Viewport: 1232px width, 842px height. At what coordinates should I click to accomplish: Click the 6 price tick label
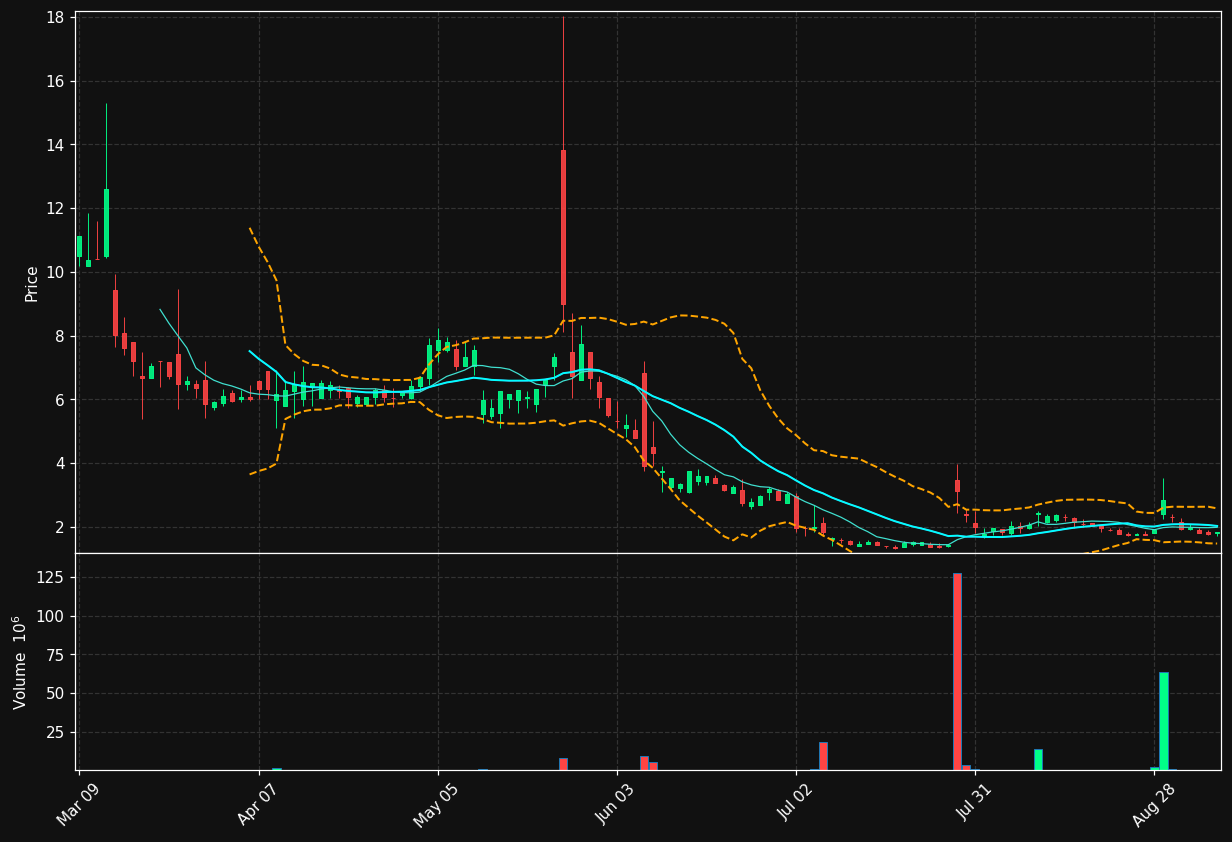coord(60,400)
